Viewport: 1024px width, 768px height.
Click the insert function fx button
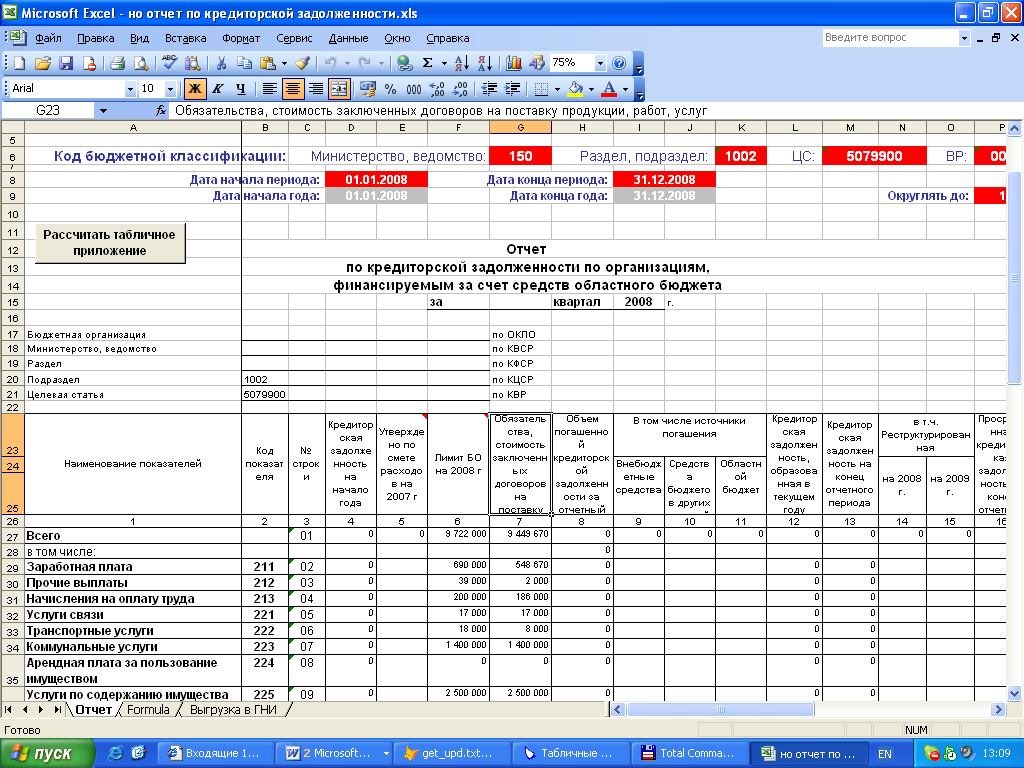pos(161,111)
